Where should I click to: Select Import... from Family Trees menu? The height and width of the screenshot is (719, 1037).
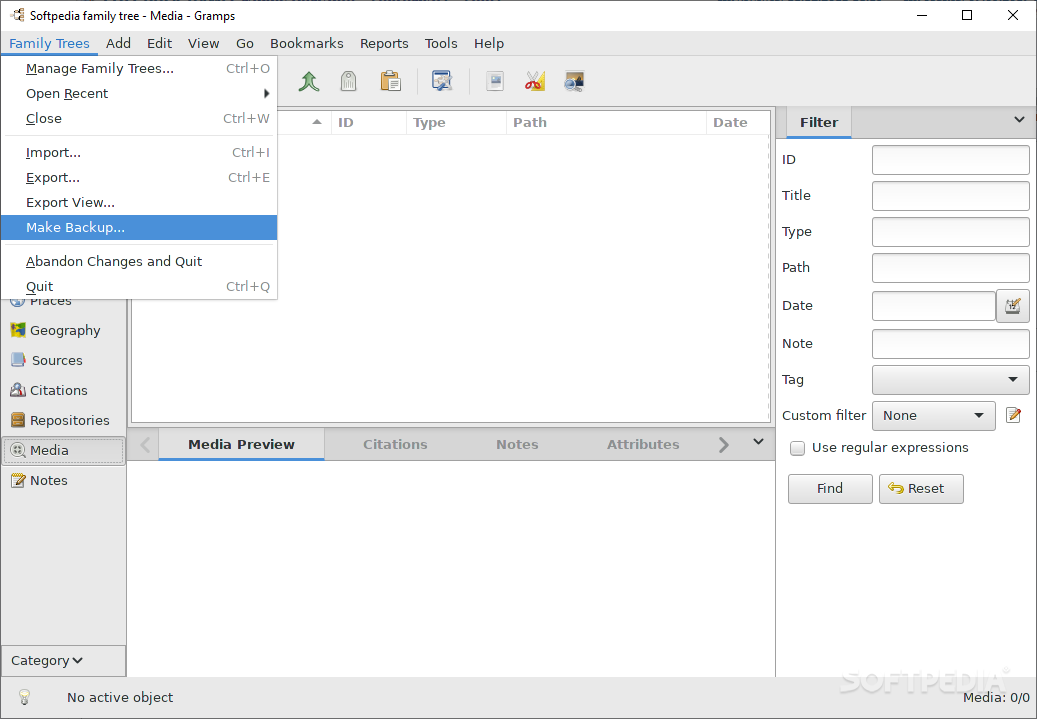139,153
